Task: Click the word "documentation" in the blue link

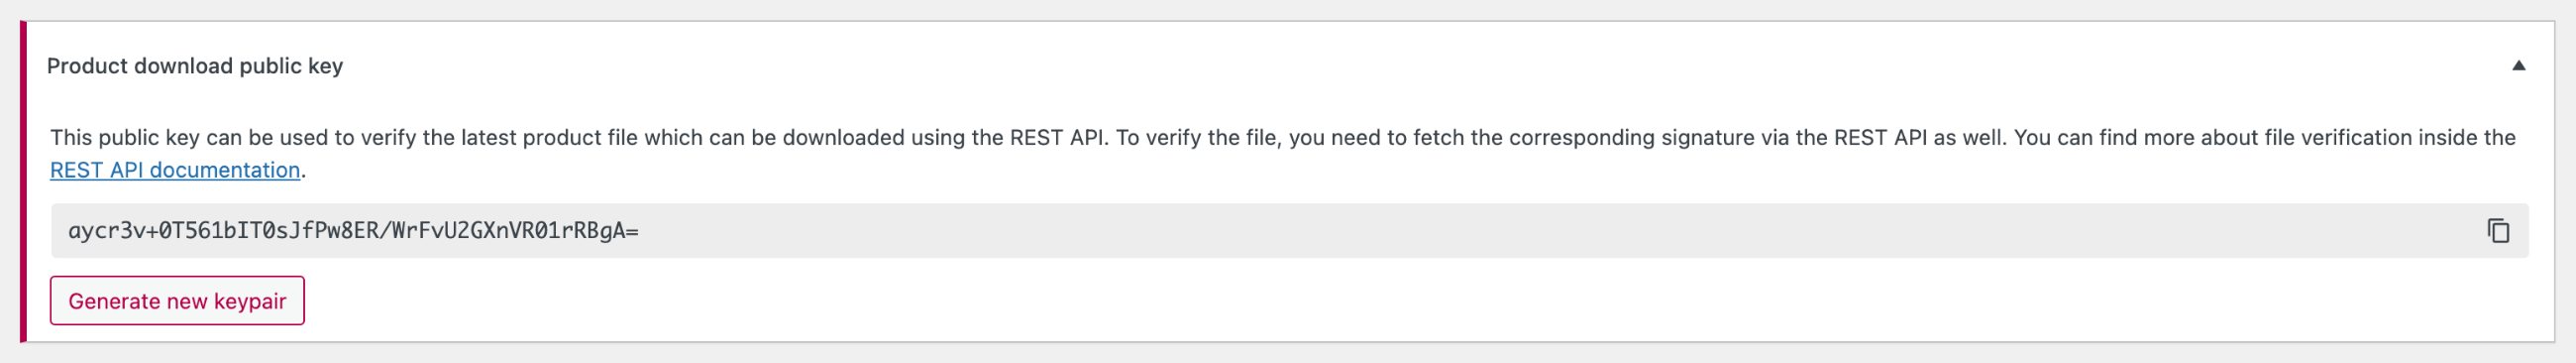Action: [x=225, y=170]
